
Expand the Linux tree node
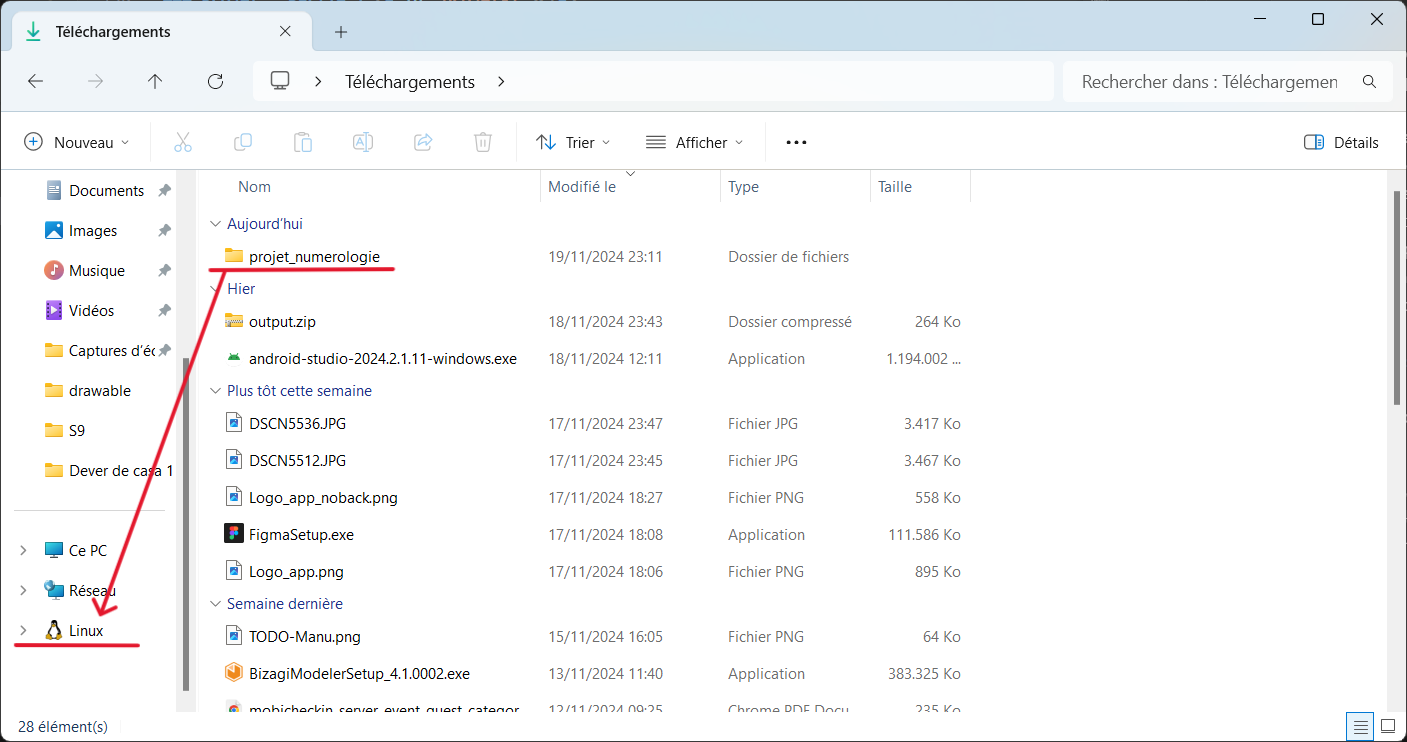pyautogui.click(x=23, y=631)
